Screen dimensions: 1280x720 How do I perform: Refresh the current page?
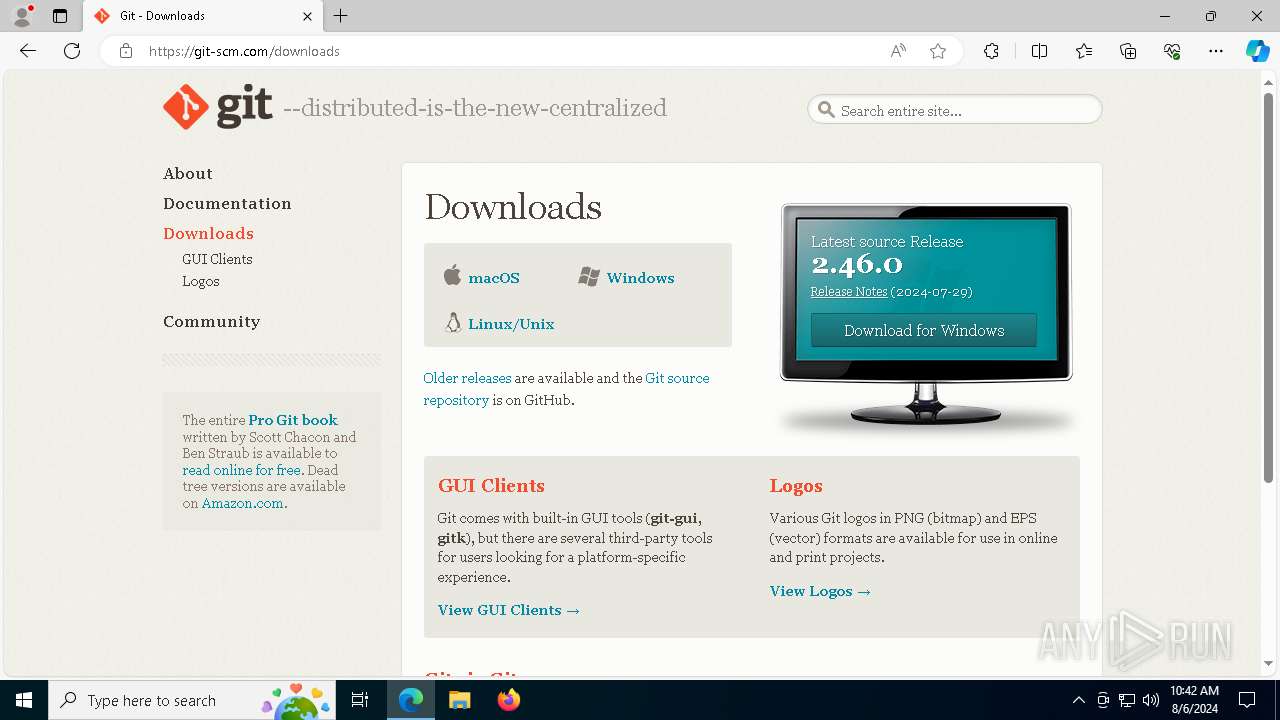[x=72, y=51]
